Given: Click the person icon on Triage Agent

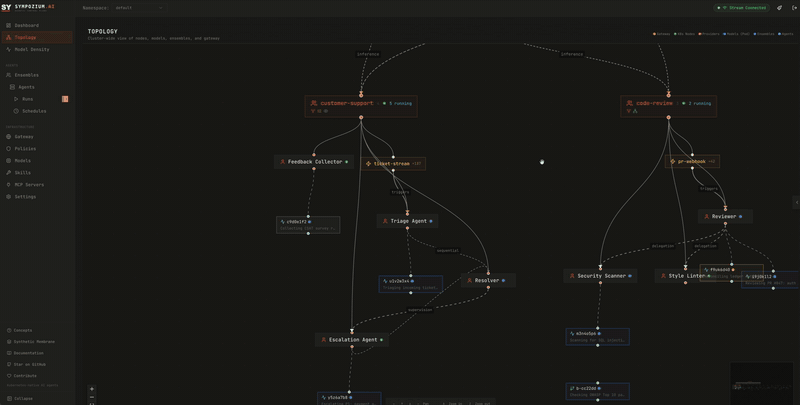Looking at the screenshot, I should [x=385, y=221].
